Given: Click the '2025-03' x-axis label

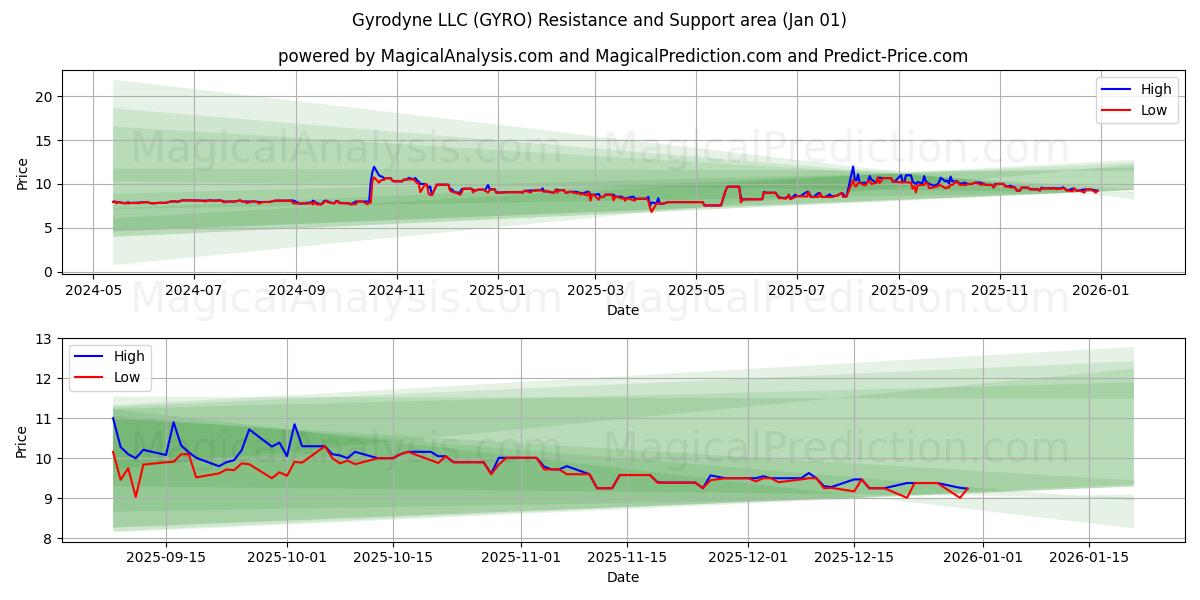Looking at the screenshot, I should (595, 290).
